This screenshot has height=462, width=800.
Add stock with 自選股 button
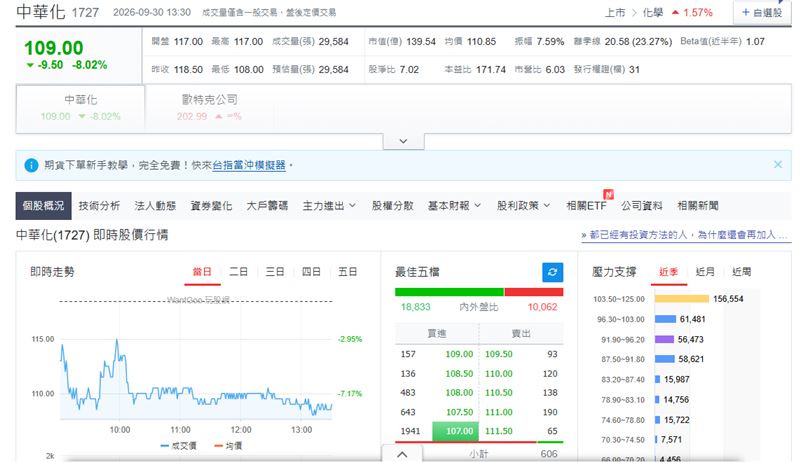tap(762, 12)
